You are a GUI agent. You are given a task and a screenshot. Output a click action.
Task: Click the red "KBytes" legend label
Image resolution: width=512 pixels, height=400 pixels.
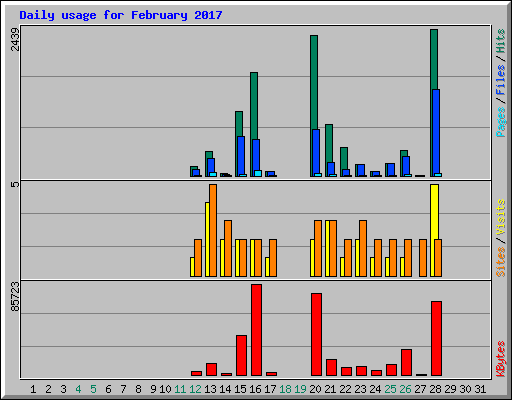coord(501,359)
